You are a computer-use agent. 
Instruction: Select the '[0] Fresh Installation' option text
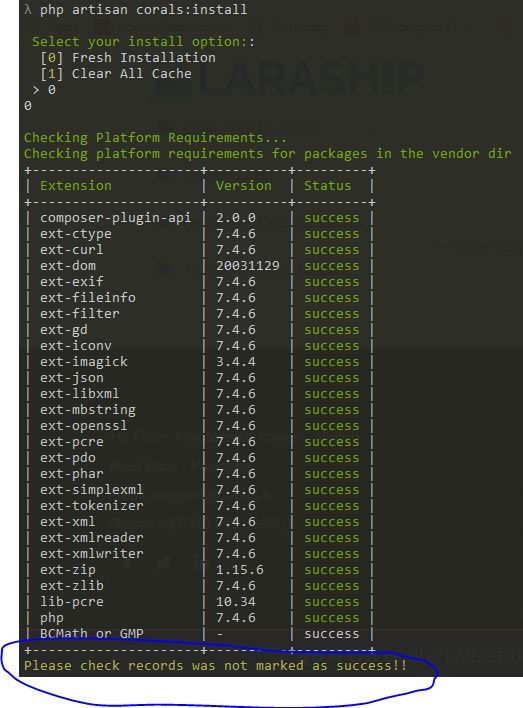click(x=128, y=58)
